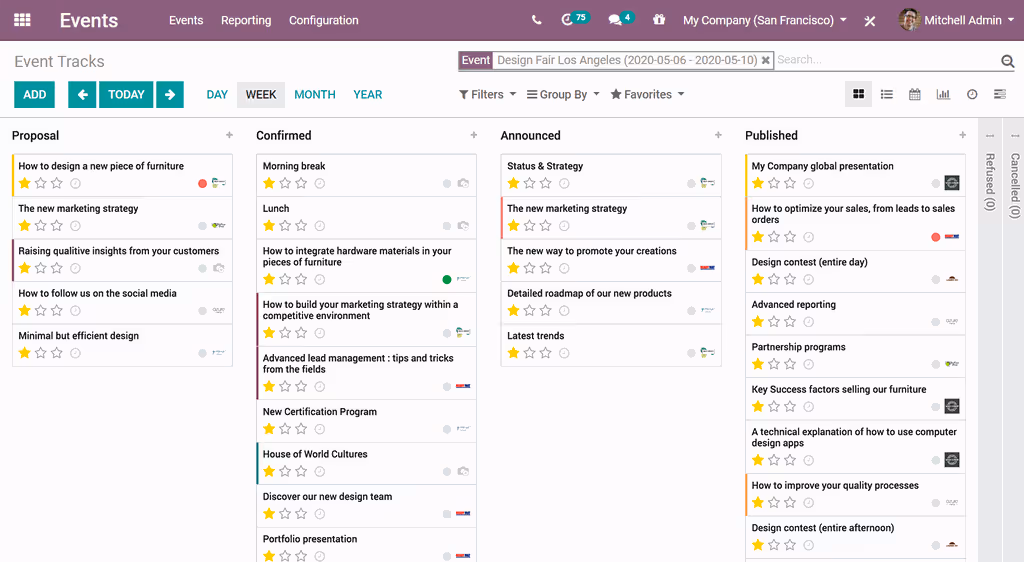
Task: Add a card in Published column
Action: pyautogui.click(x=963, y=135)
